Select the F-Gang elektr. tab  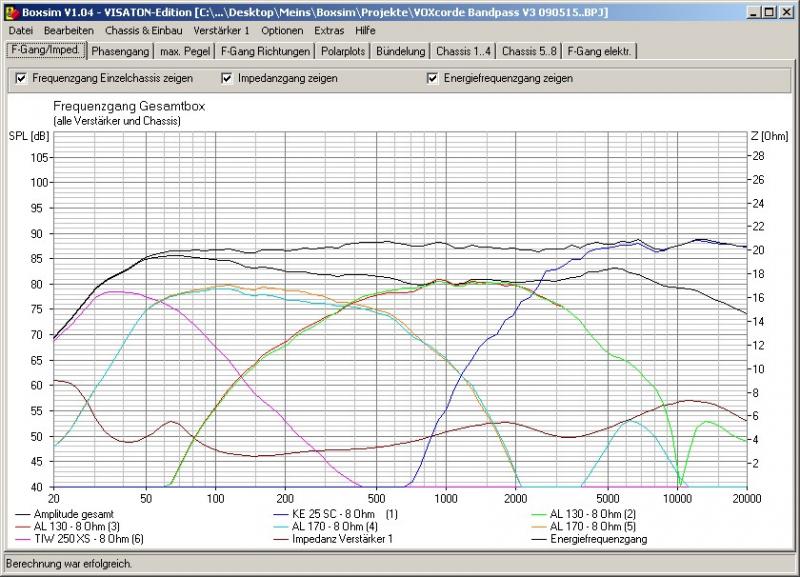click(599, 51)
